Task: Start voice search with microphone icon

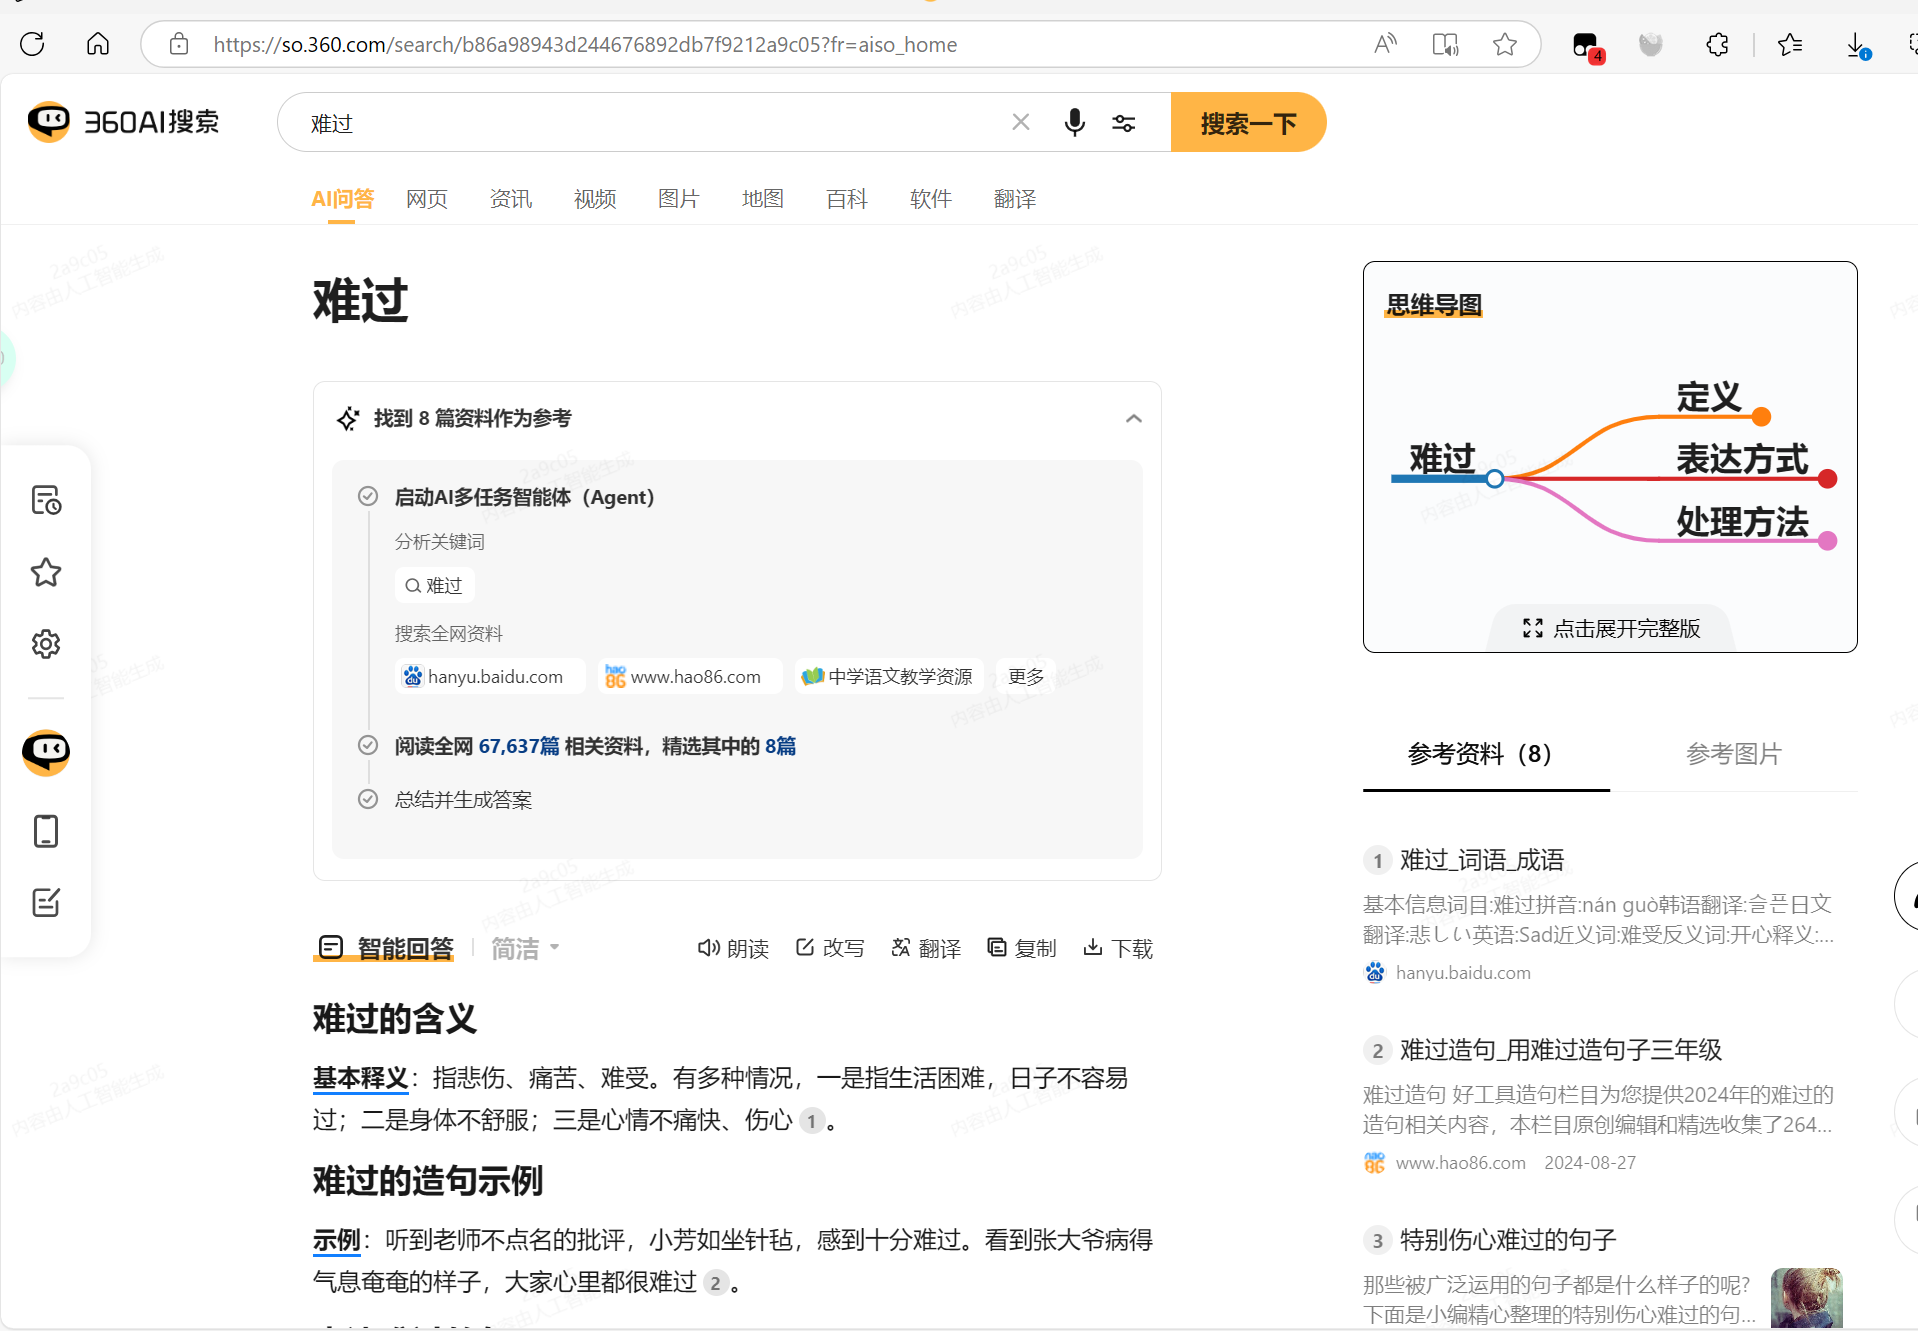Action: pos(1075,122)
